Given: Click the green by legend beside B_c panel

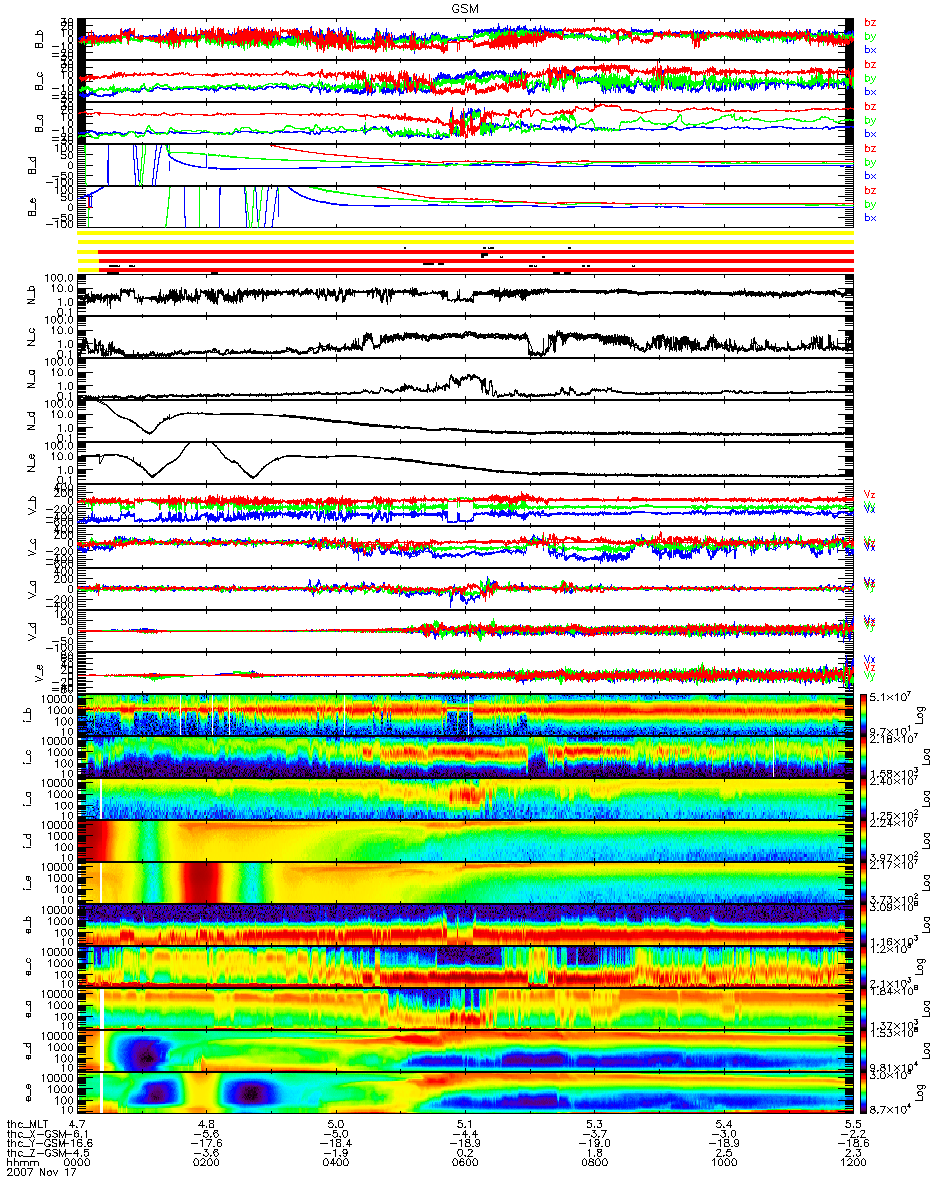Looking at the screenshot, I should point(870,78).
